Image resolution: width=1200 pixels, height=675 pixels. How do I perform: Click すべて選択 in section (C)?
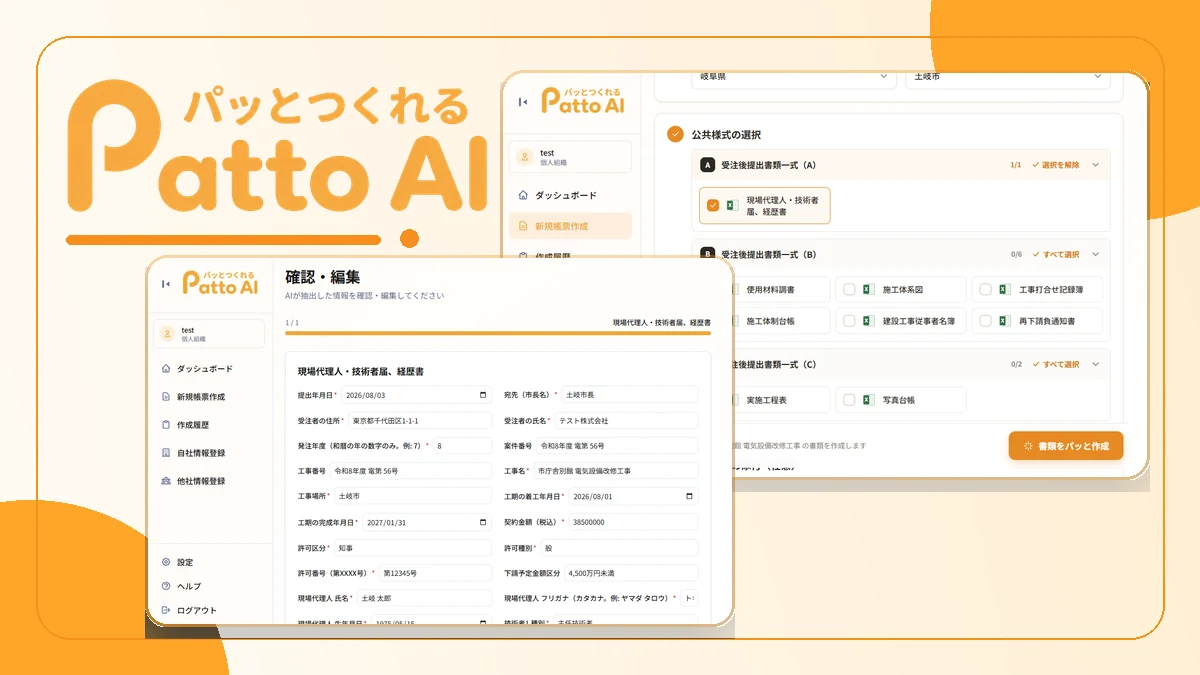[1055, 364]
